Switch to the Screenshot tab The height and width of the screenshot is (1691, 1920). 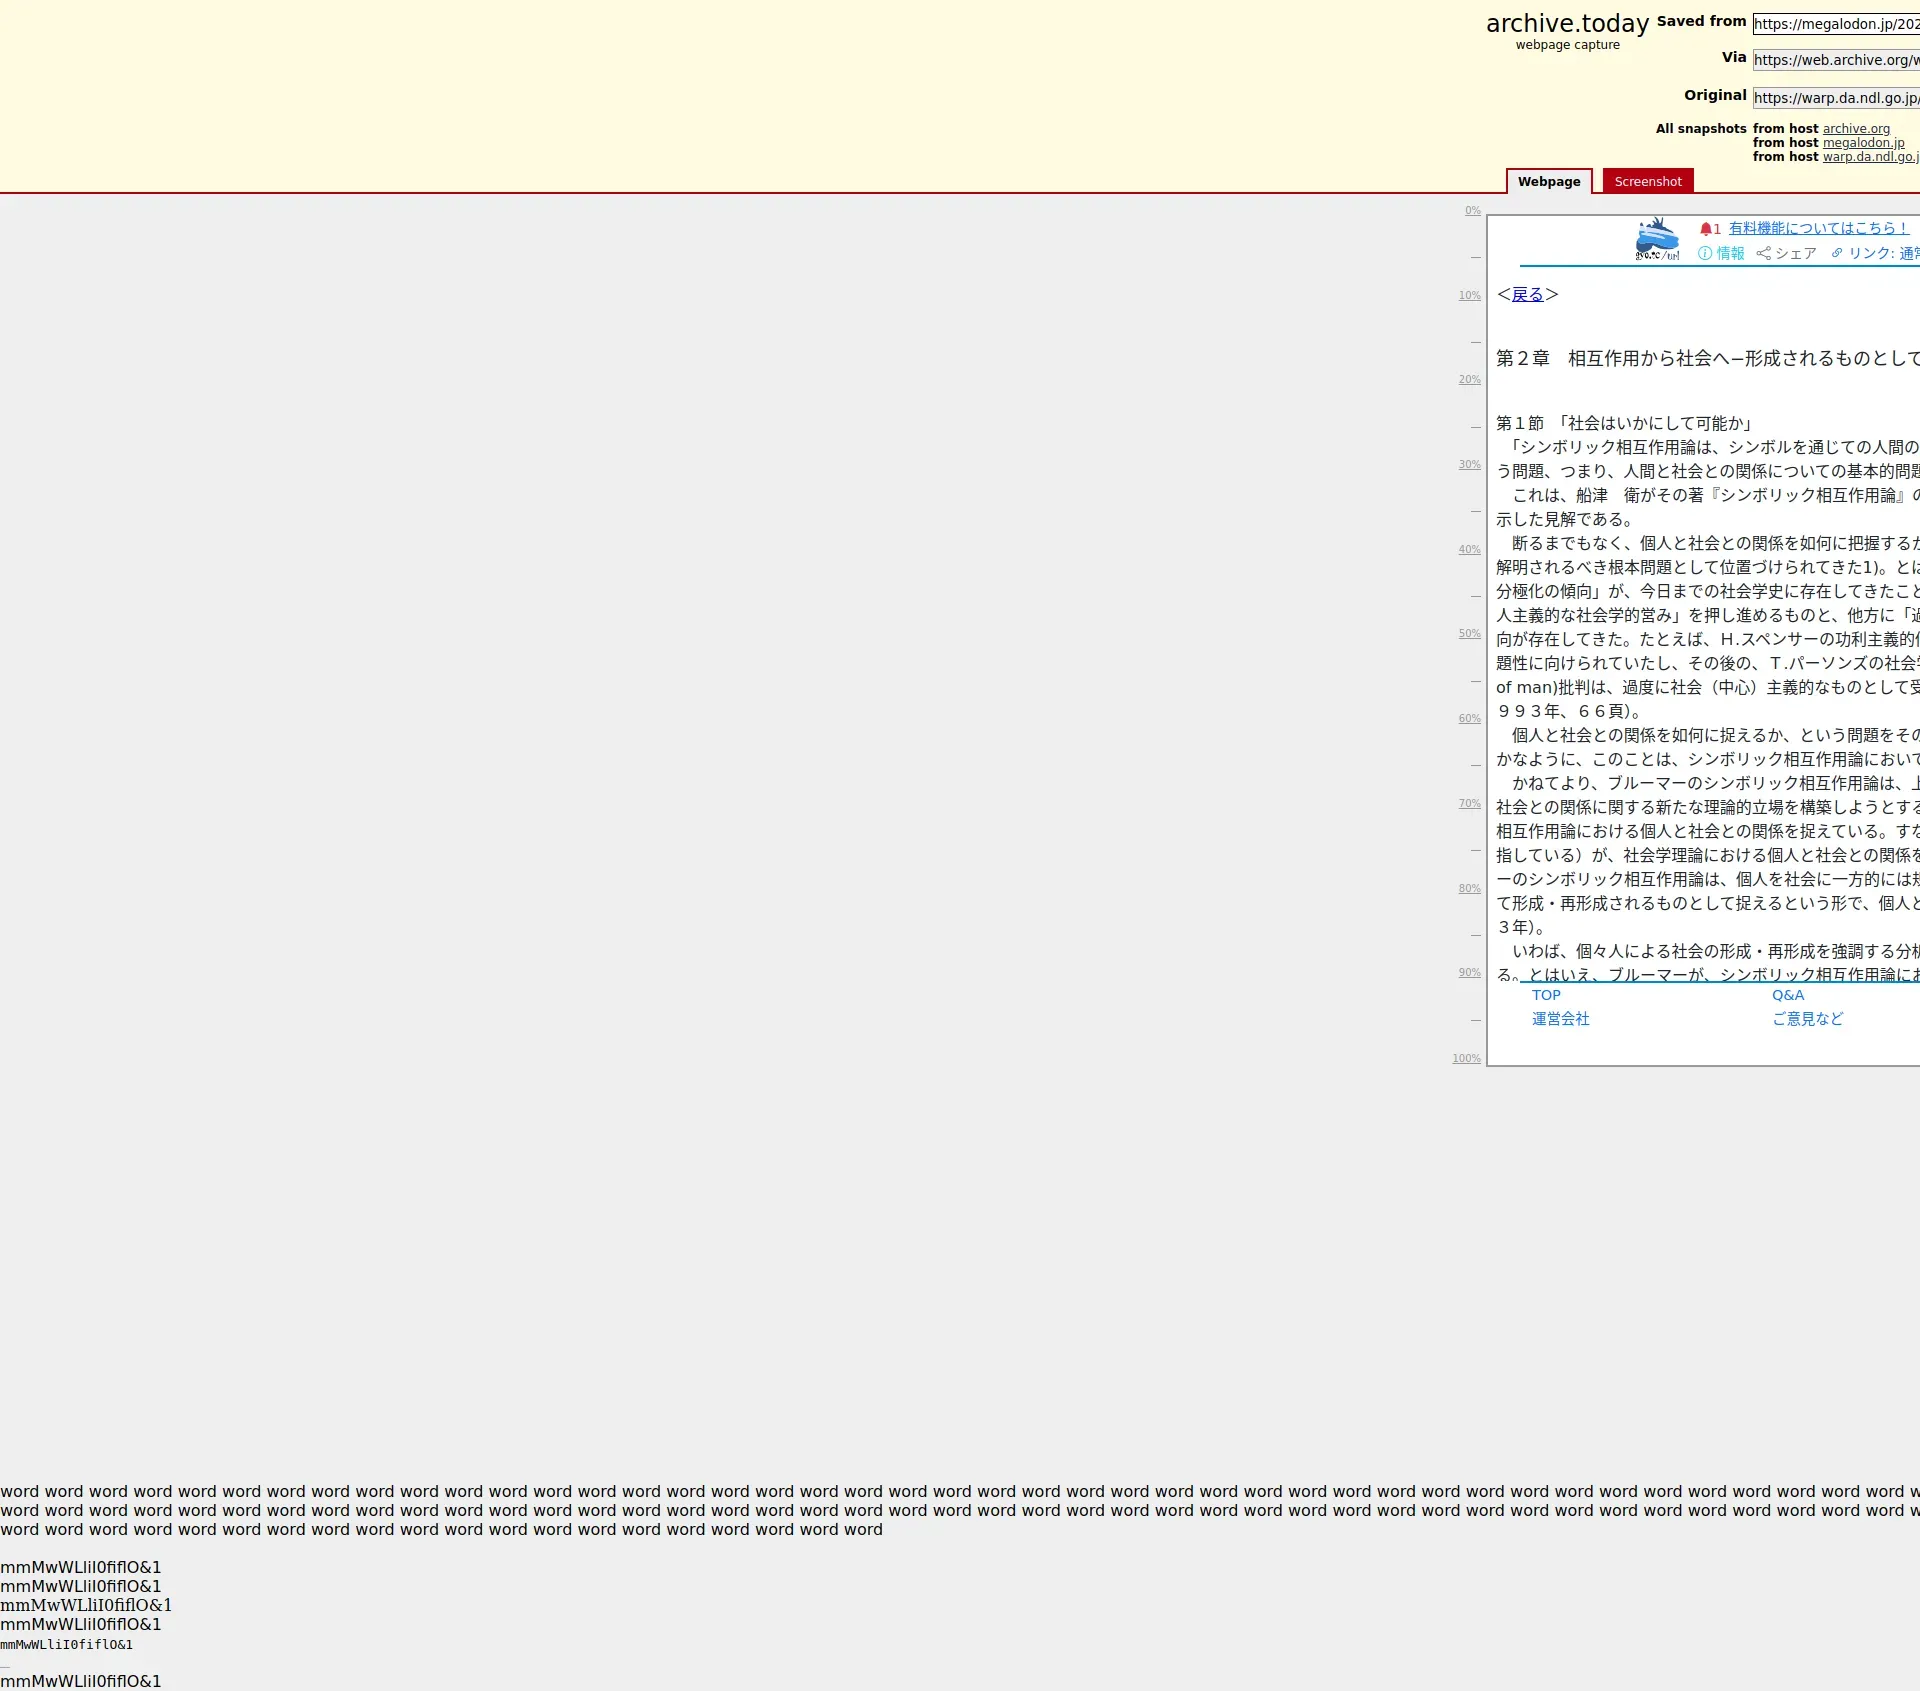tap(1647, 182)
